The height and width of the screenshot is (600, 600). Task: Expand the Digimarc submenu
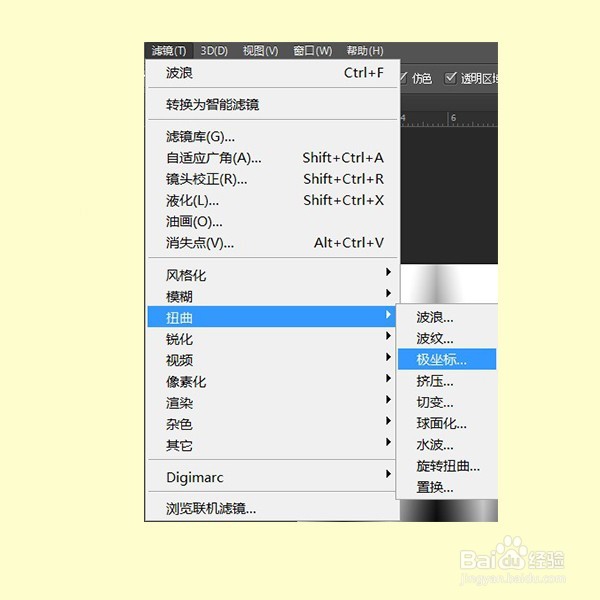pyautogui.click(x=272, y=477)
